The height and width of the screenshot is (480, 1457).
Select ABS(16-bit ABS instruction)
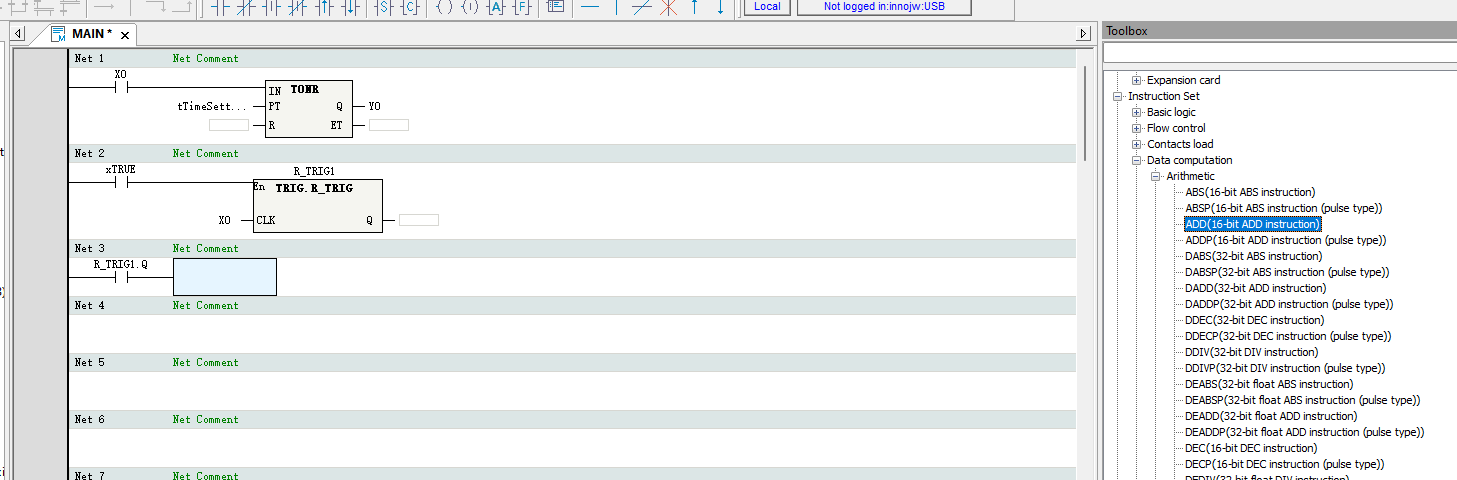[1250, 192]
